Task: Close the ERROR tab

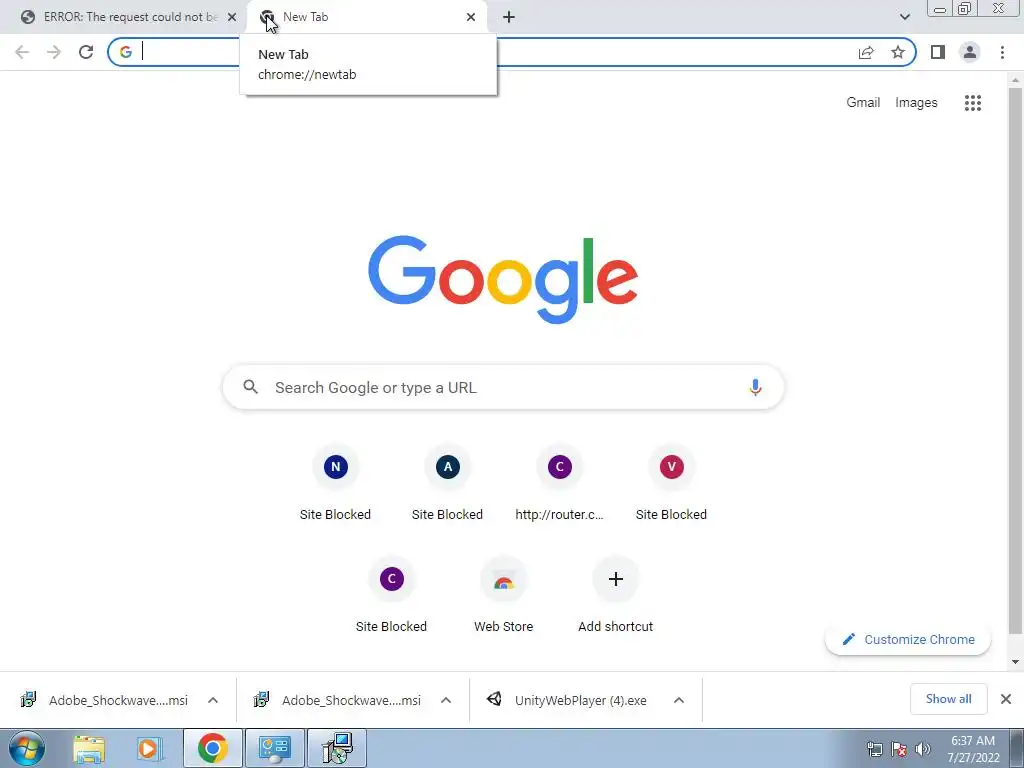Action: coord(232,17)
